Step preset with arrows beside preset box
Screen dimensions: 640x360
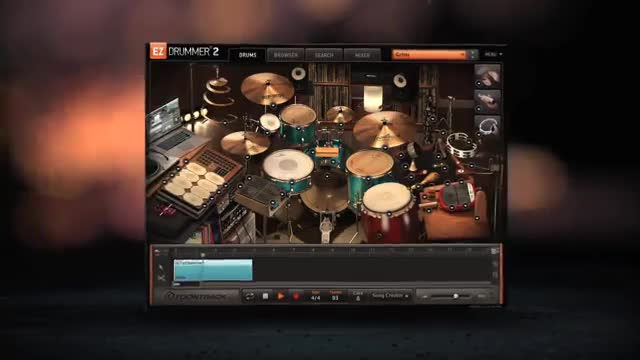pos(473,54)
